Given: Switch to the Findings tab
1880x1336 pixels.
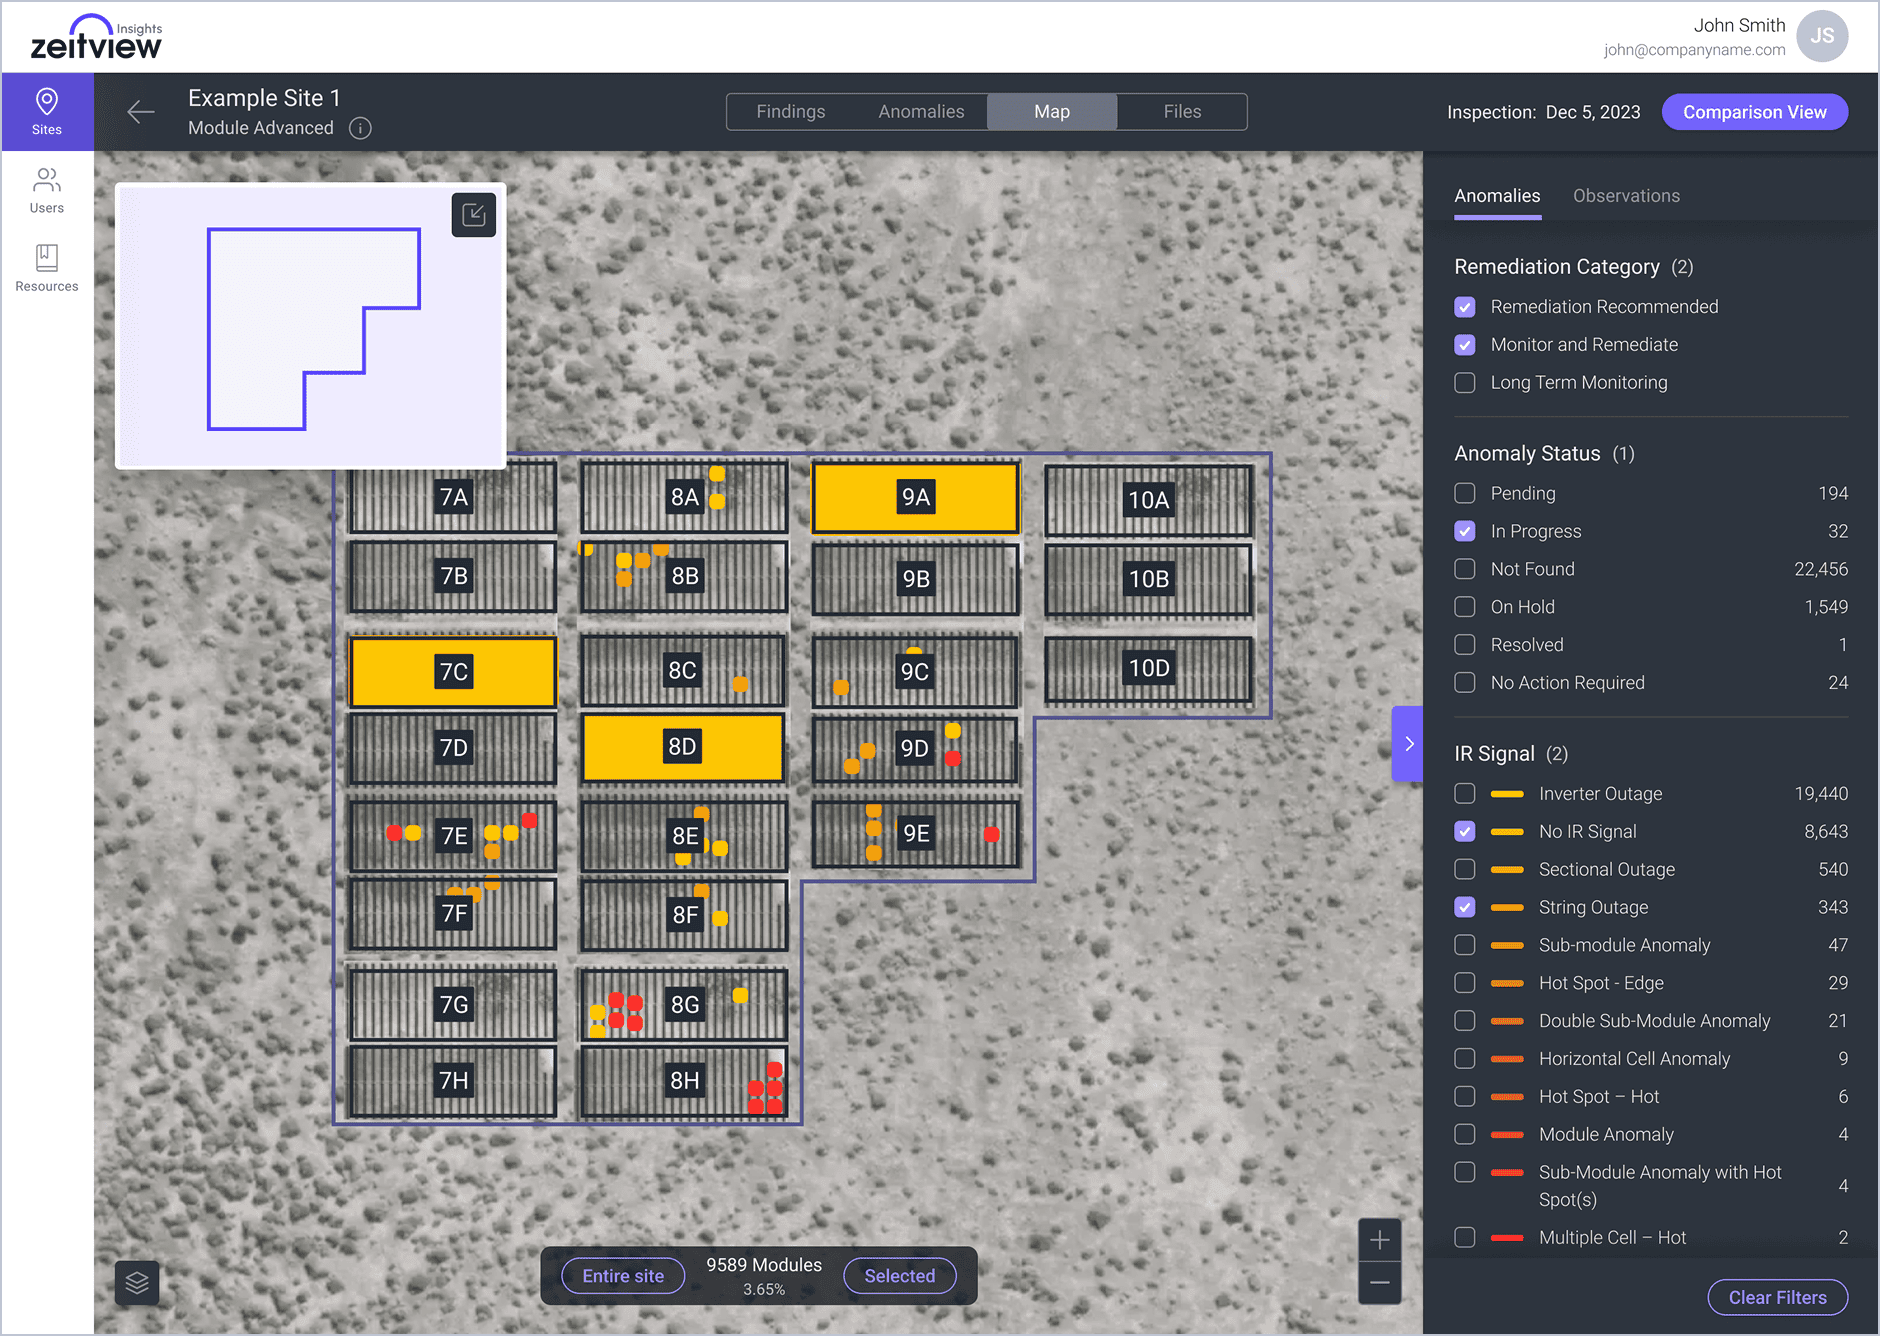Looking at the screenshot, I should [x=791, y=112].
